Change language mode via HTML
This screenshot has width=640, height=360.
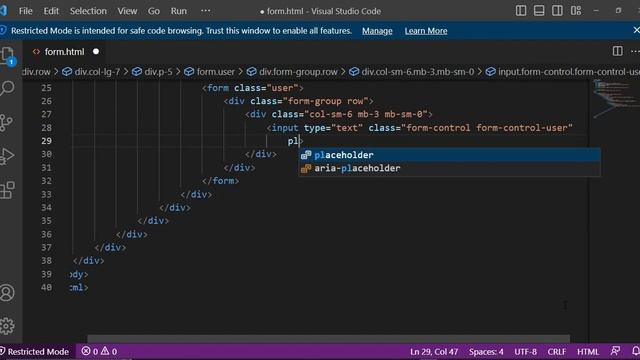[588, 352]
